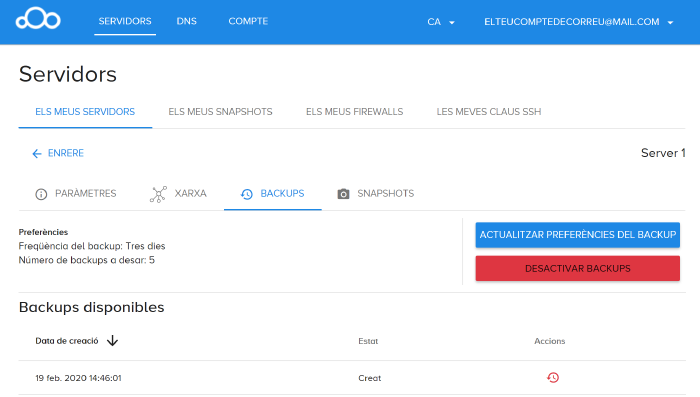The width and height of the screenshot is (700, 397).
Task: Switch to Les meves claus SSH tab
Action: point(488,112)
